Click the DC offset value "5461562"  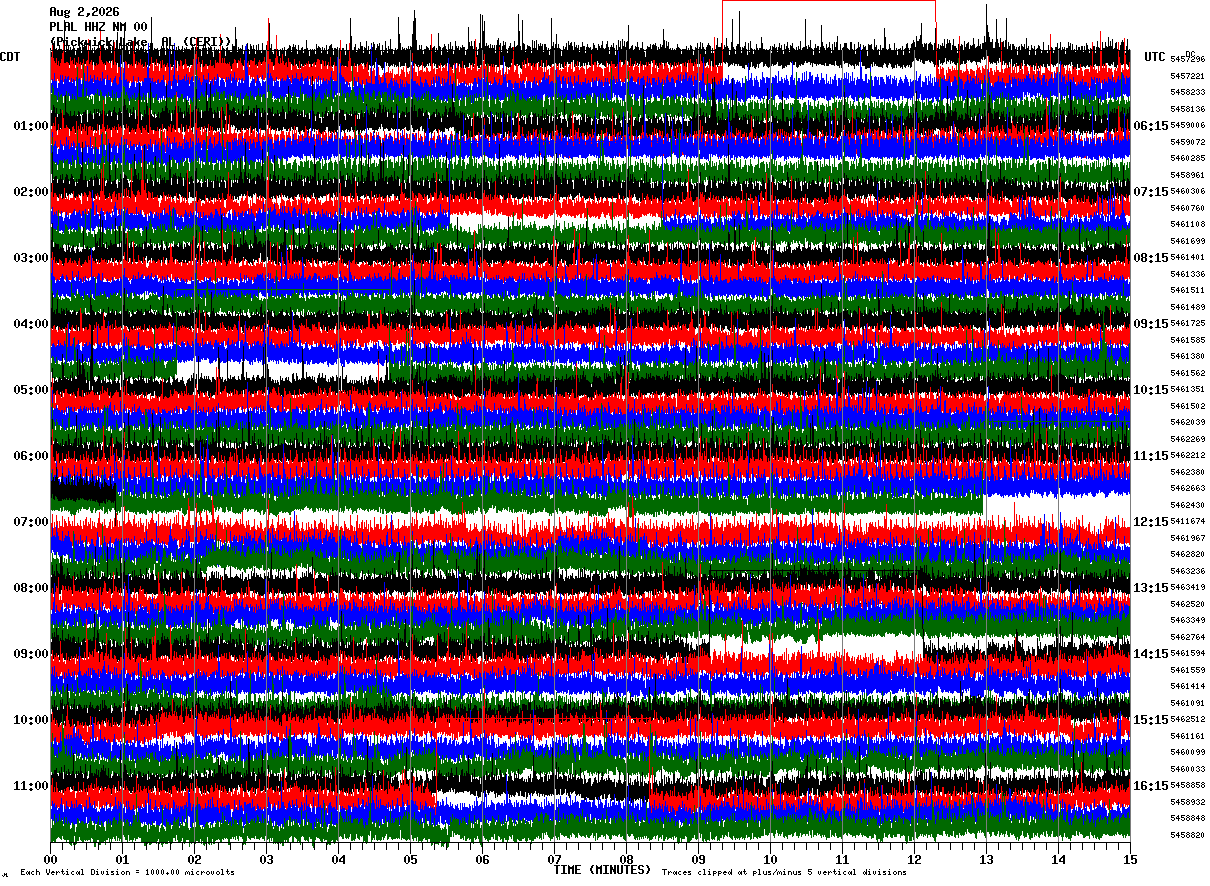coord(1187,373)
